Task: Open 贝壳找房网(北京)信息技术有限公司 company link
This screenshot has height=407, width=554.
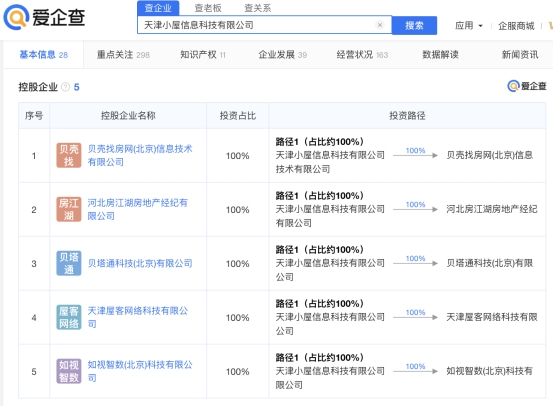Action: tap(140, 155)
